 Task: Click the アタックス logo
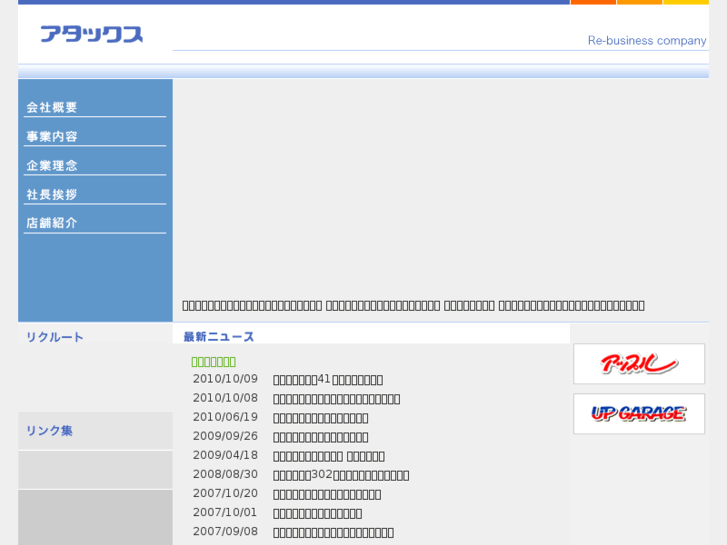pos(92,34)
